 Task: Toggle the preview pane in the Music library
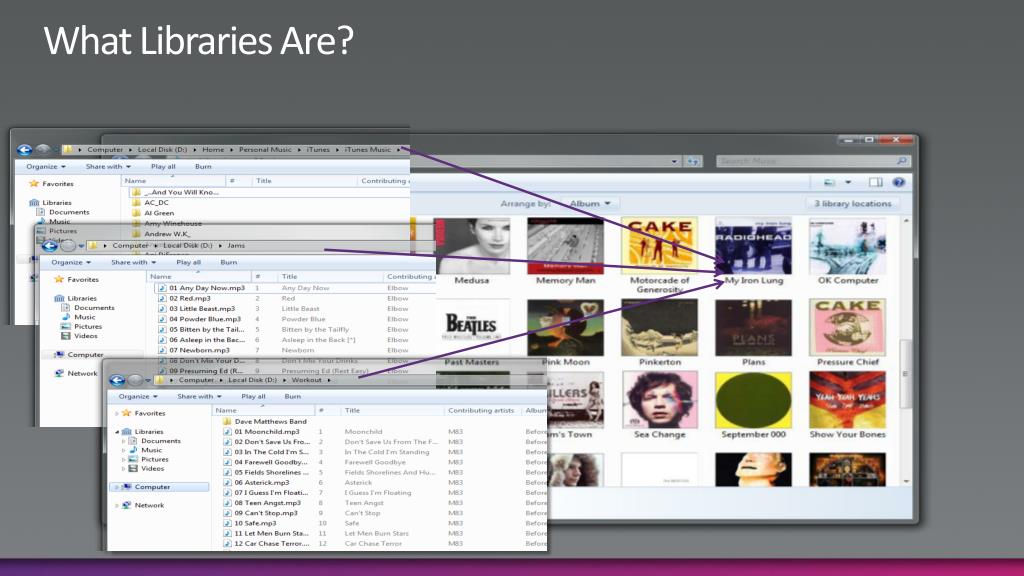click(876, 183)
